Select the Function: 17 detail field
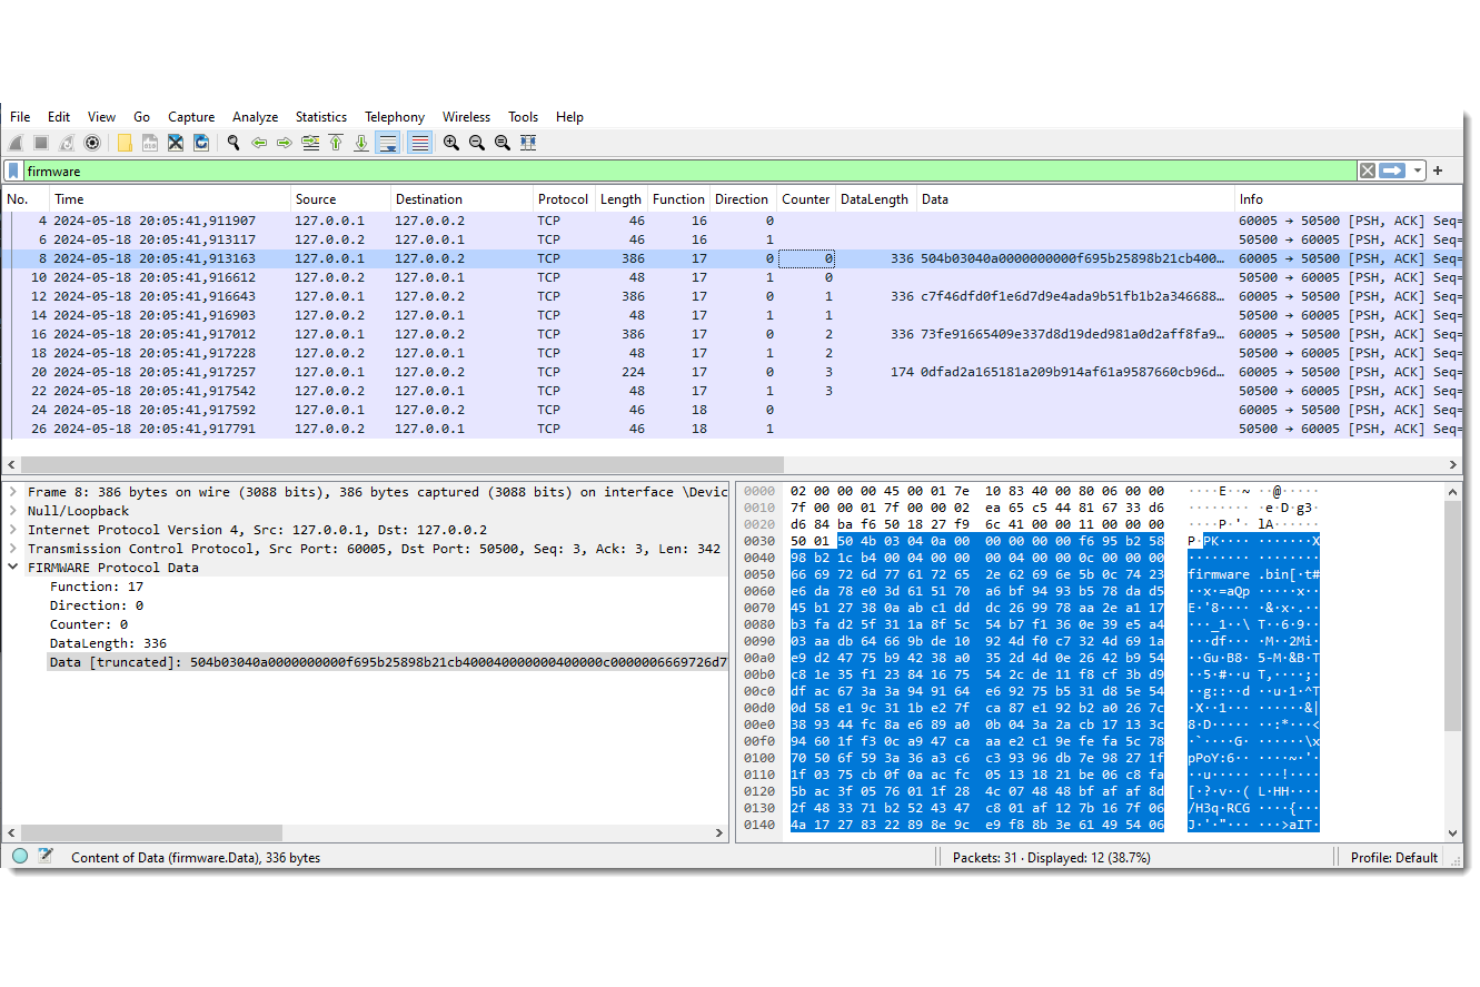Viewport: 1480px width, 987px height. [x=96, y=587]
